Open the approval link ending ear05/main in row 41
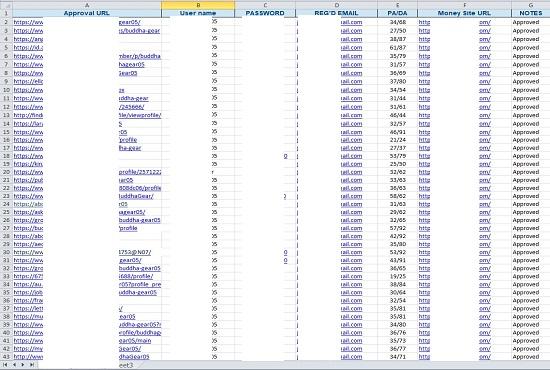Viewport: 550px width, 370px height. tap(135, 341)
